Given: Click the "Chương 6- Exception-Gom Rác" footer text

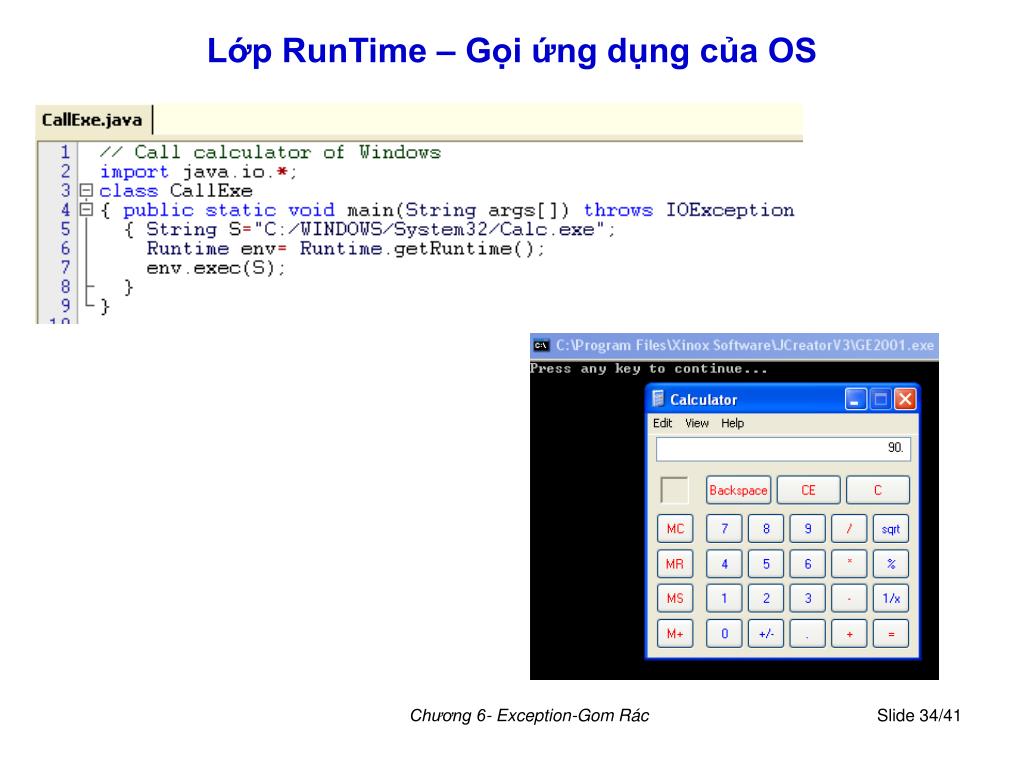Looking at the screenshot, I should point(529,716).
